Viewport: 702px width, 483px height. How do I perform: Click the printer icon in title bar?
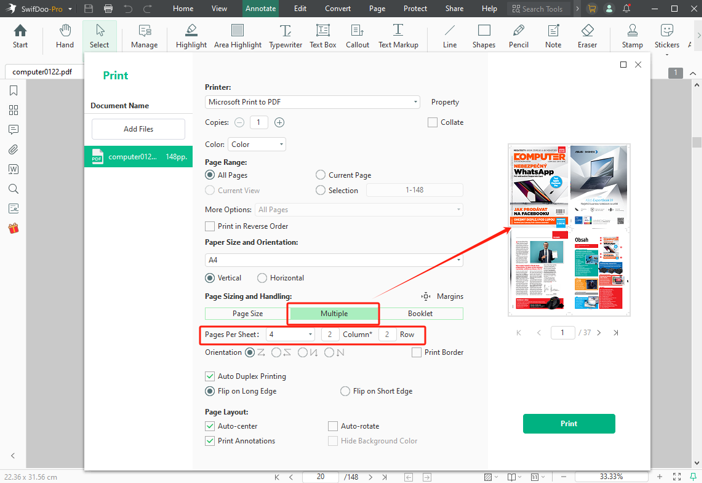click(108, 9)
